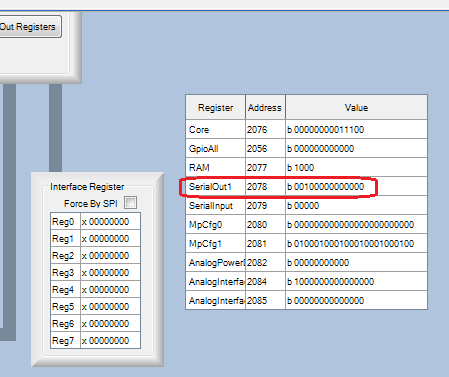Screen dimensions: 449x377
Task: Select the RAM register name cell
Action: point(216,167)
